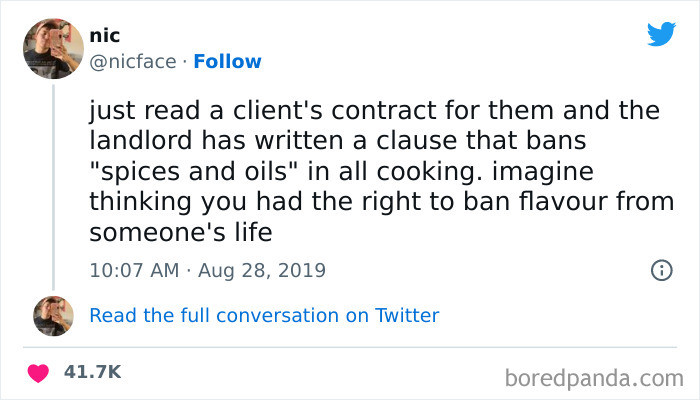
Task: Open the @nicface handle
Action: pos(135,61)
